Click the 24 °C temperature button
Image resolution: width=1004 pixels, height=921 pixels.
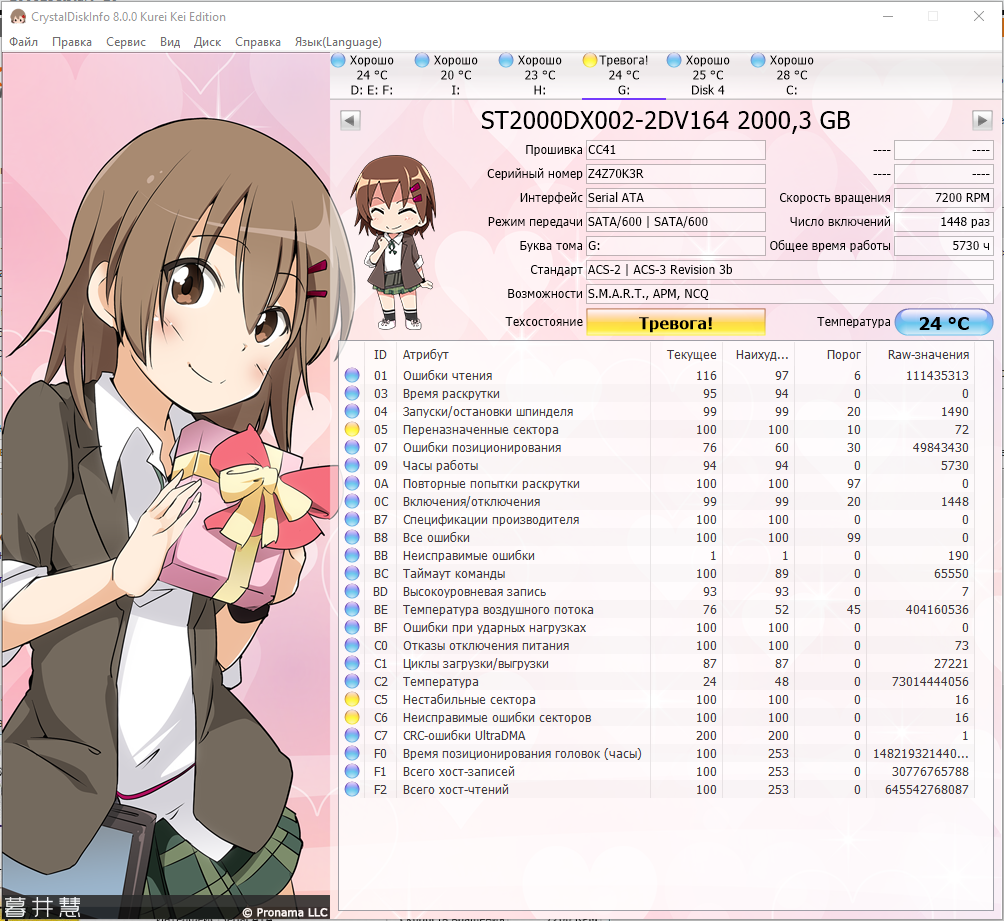click(x=944, y=322)
